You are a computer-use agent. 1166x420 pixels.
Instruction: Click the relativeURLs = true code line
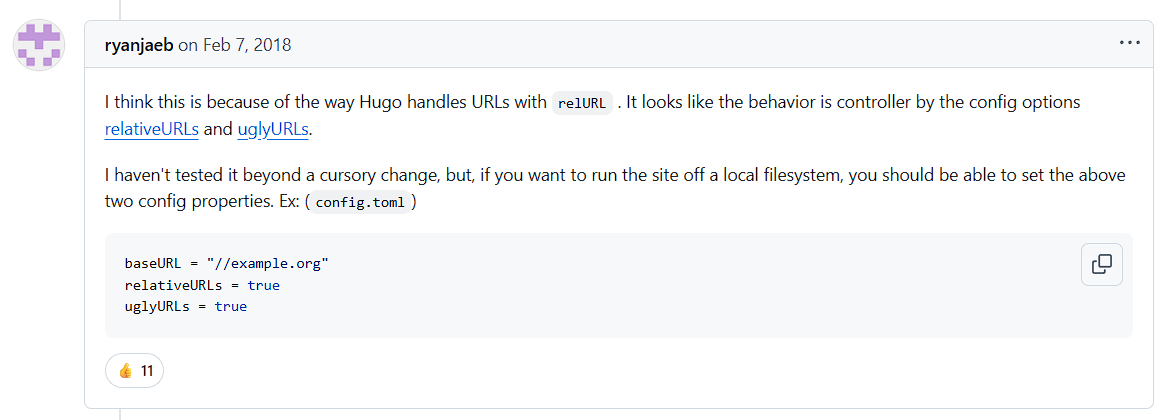202,285
